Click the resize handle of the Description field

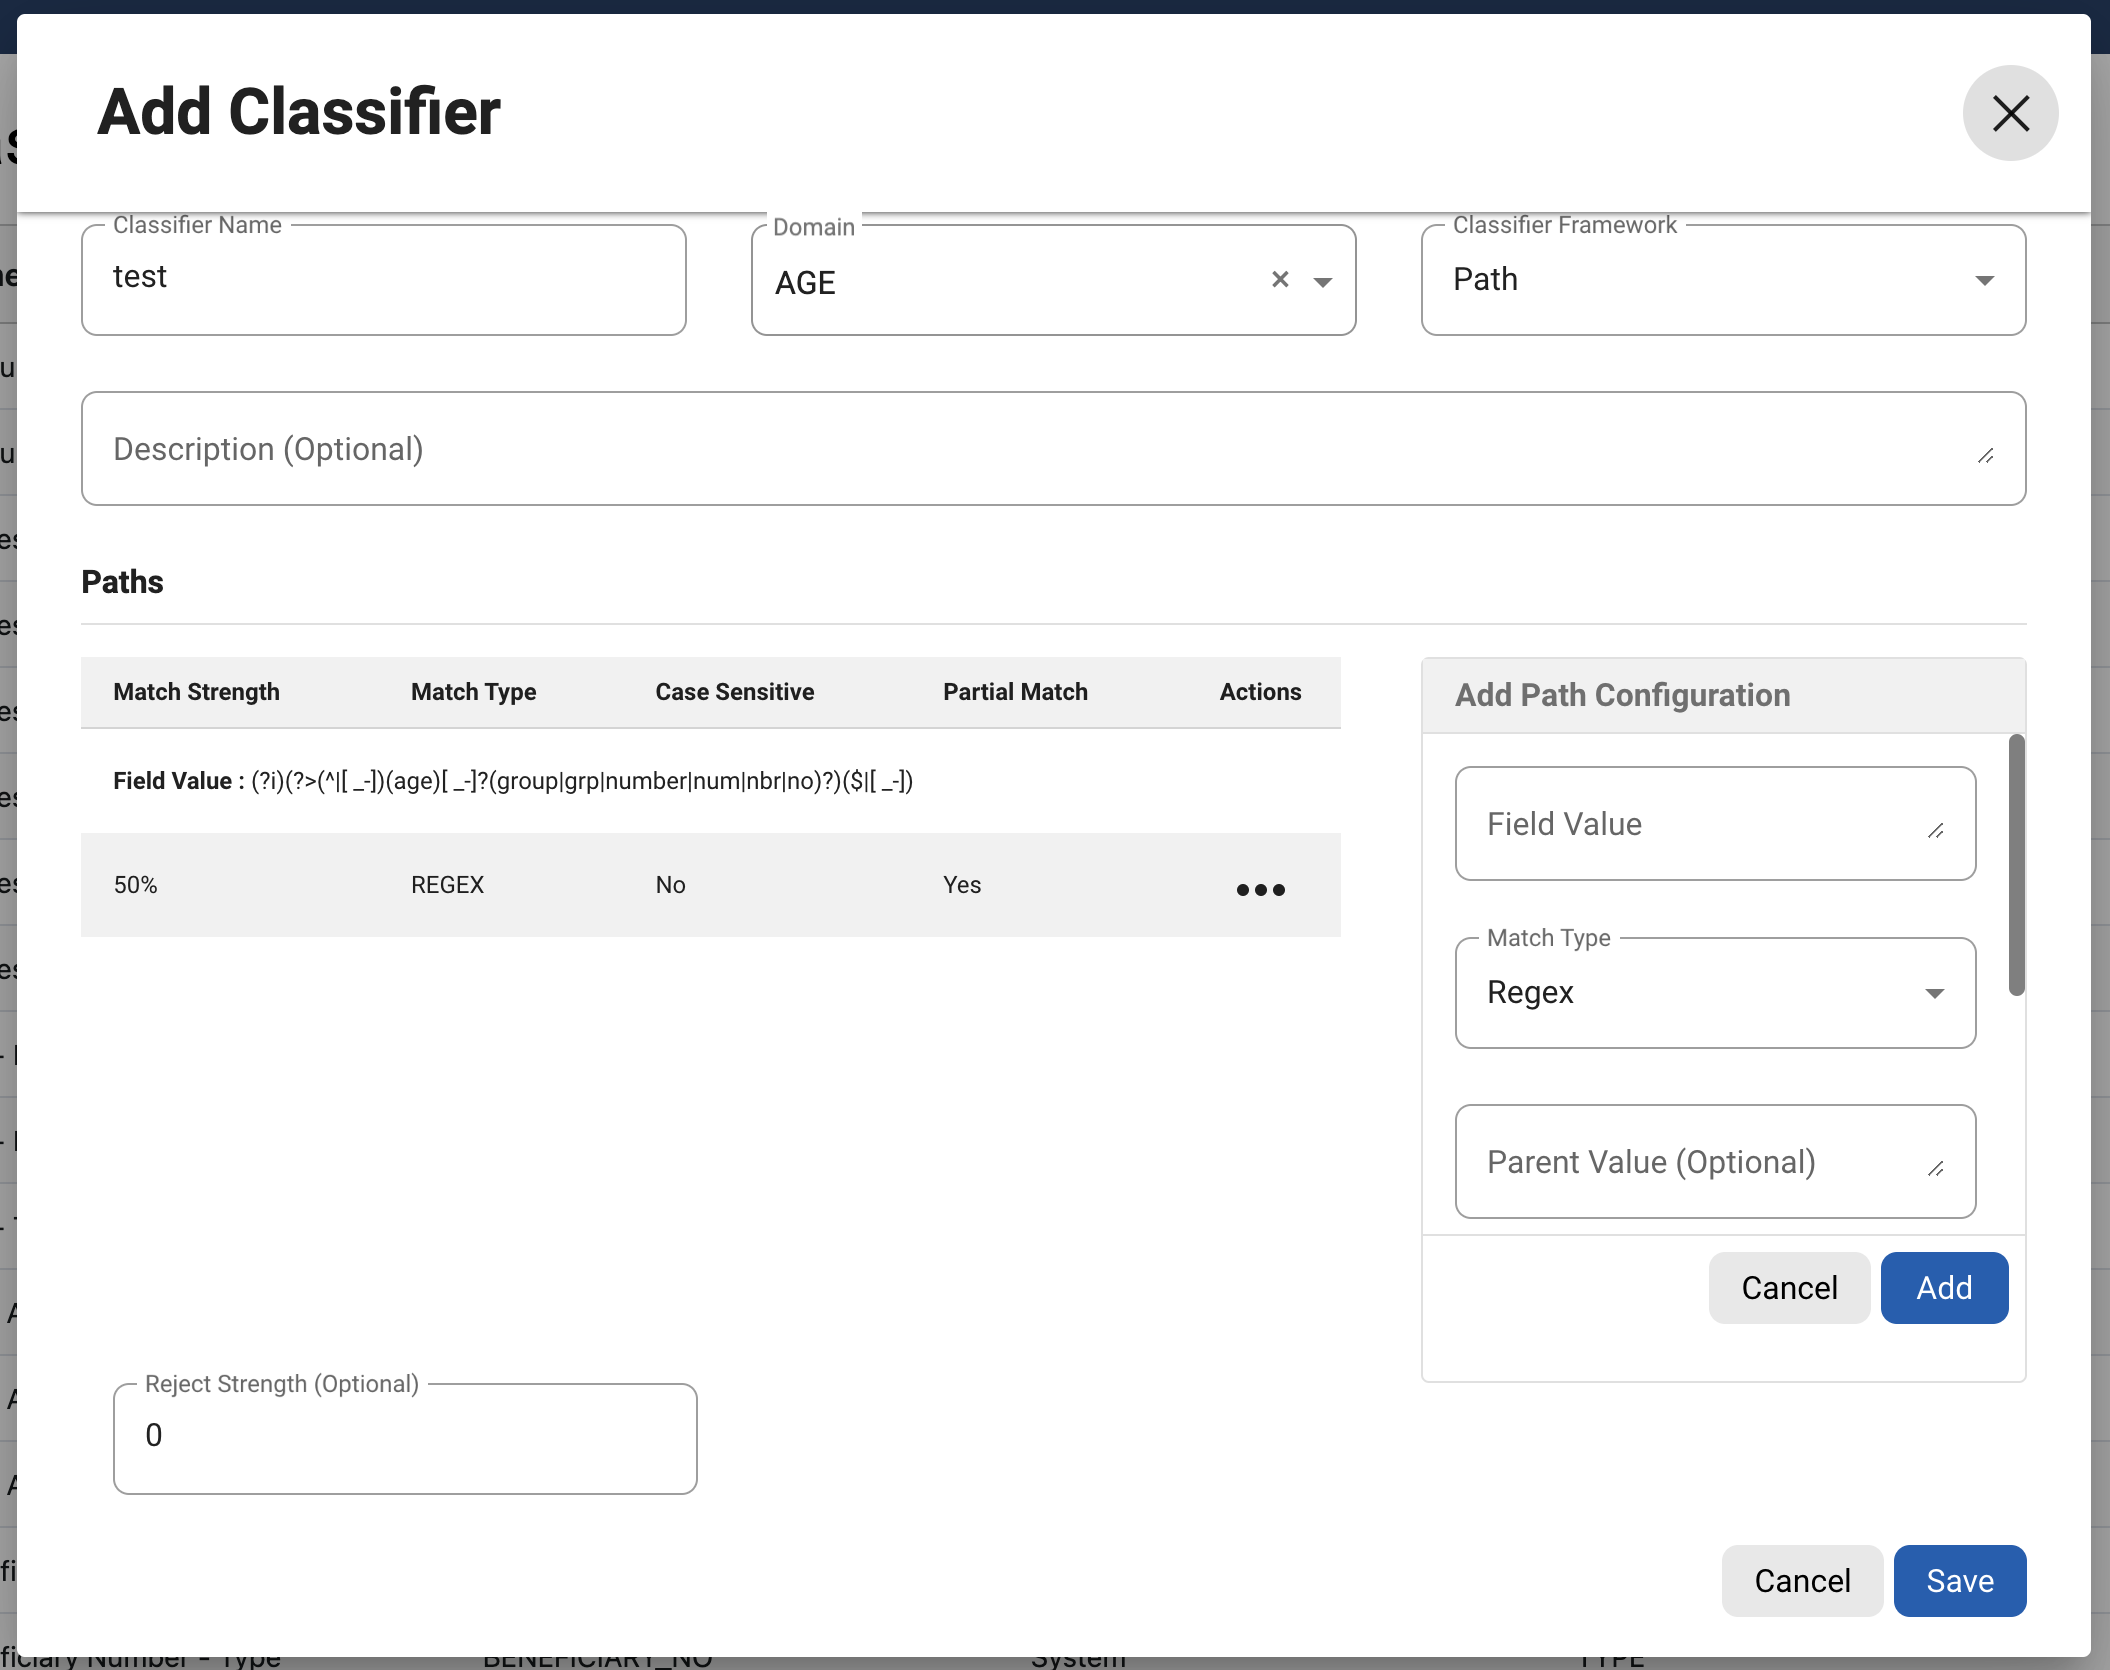[1985, 456]
